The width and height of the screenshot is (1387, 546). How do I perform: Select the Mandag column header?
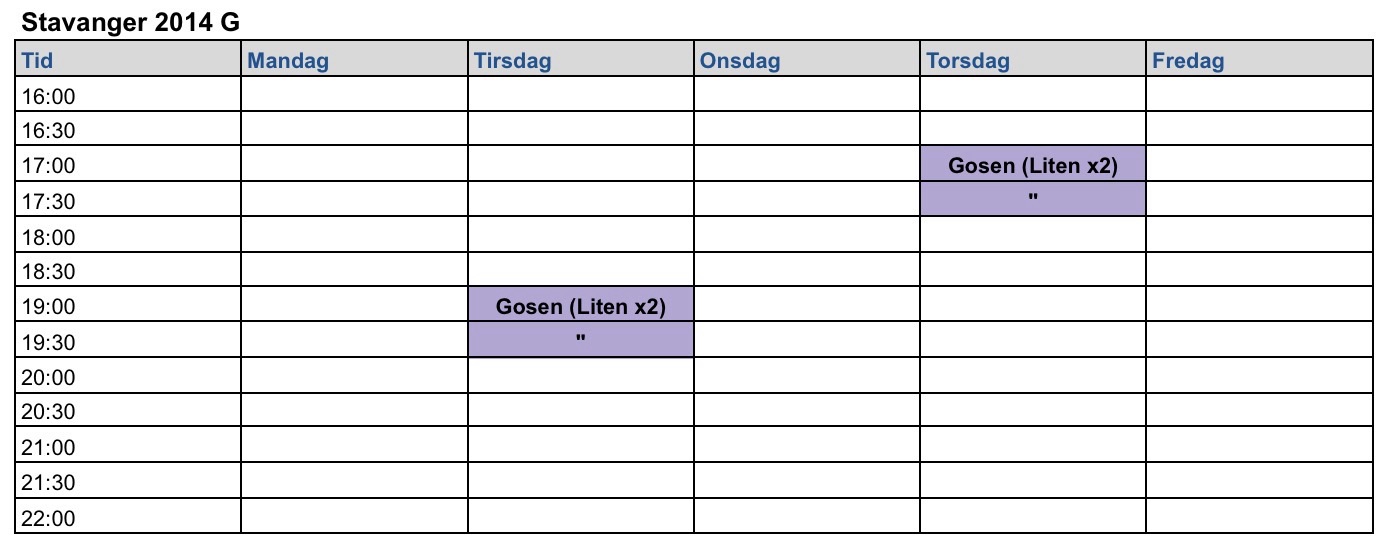(x=288, y=61)
